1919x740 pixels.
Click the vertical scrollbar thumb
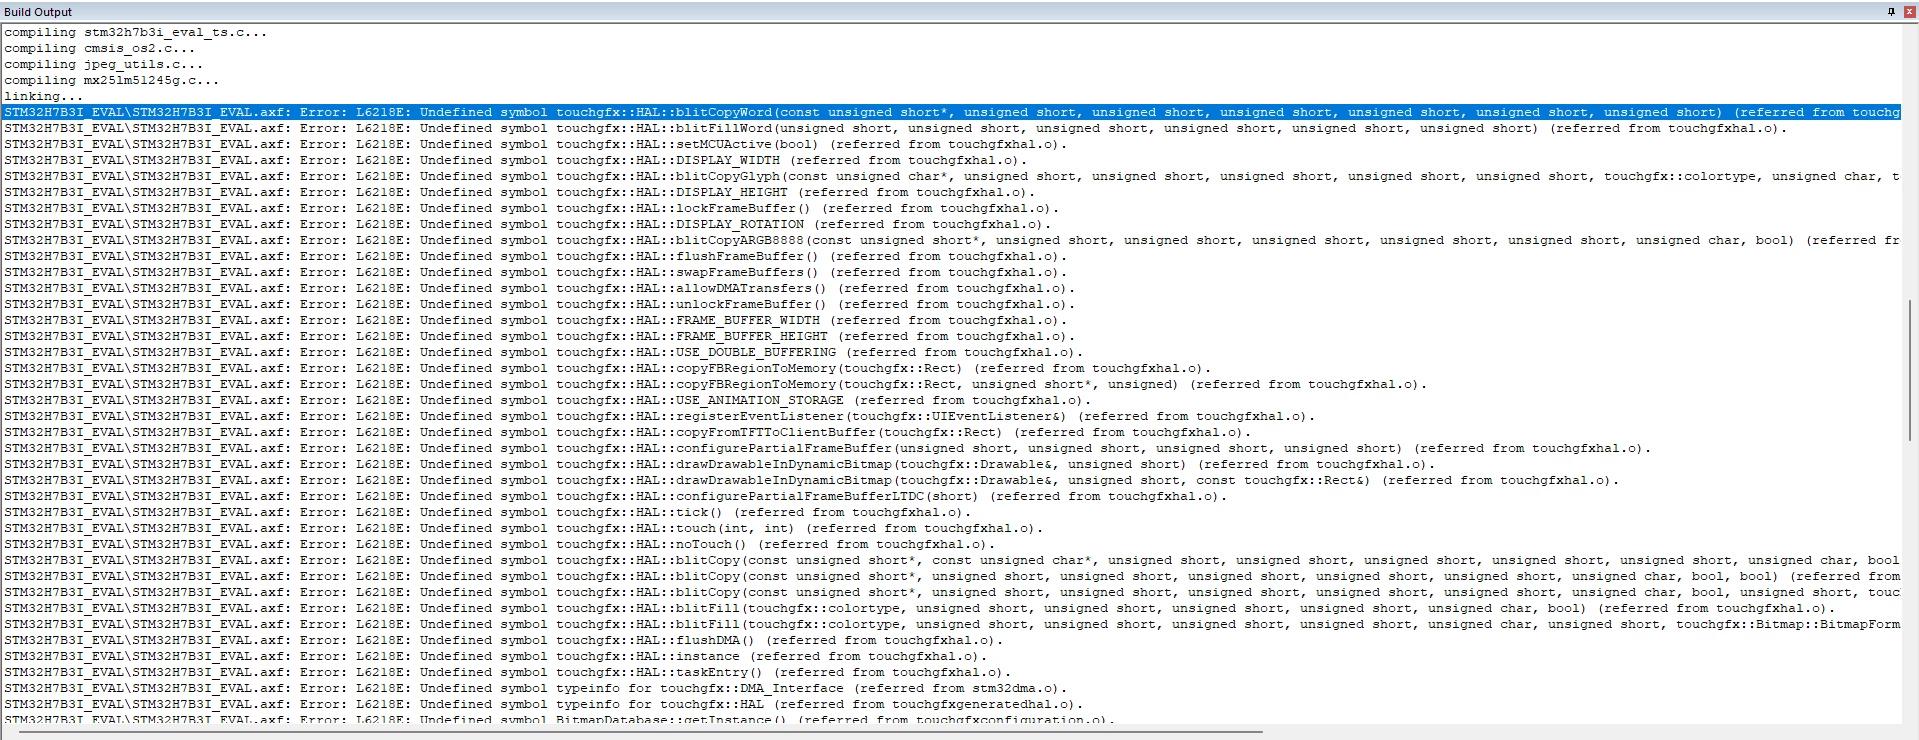click(x=1910, y=369)
